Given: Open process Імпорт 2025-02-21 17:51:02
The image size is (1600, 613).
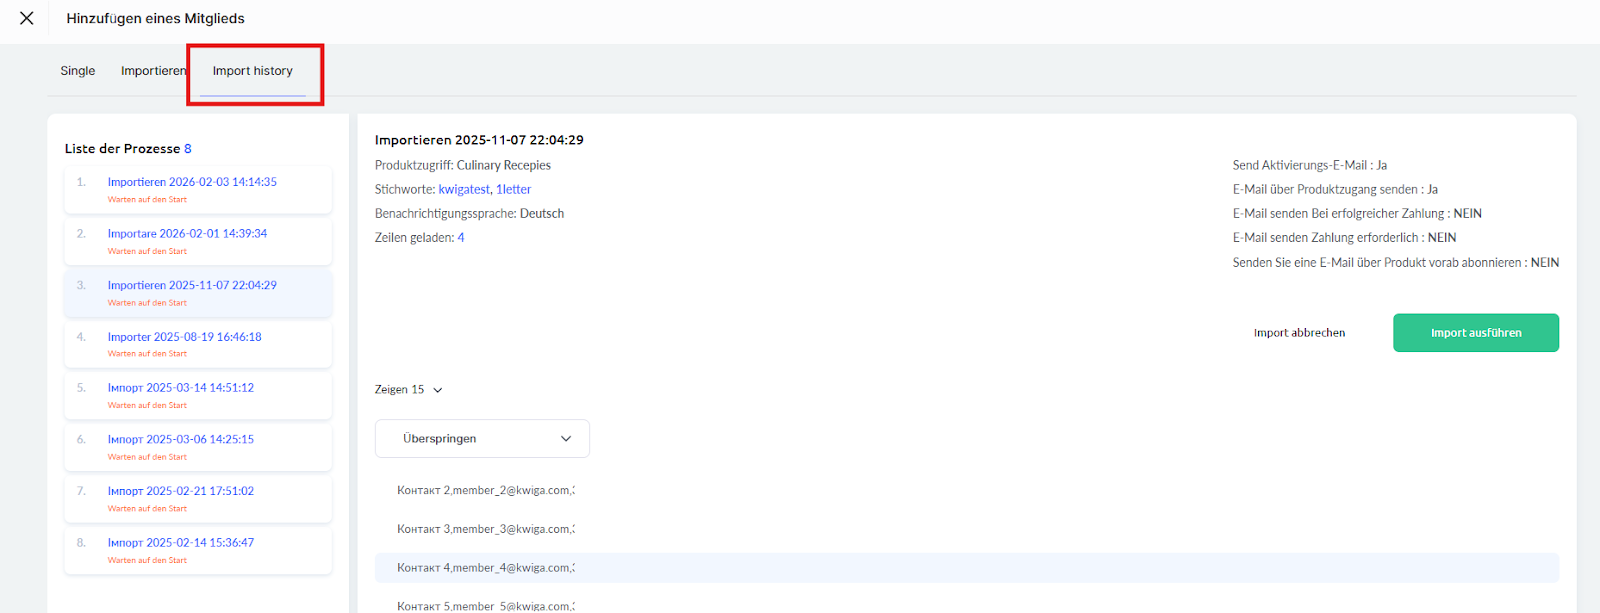Looking at the screenshot, I should pos(181,491).
